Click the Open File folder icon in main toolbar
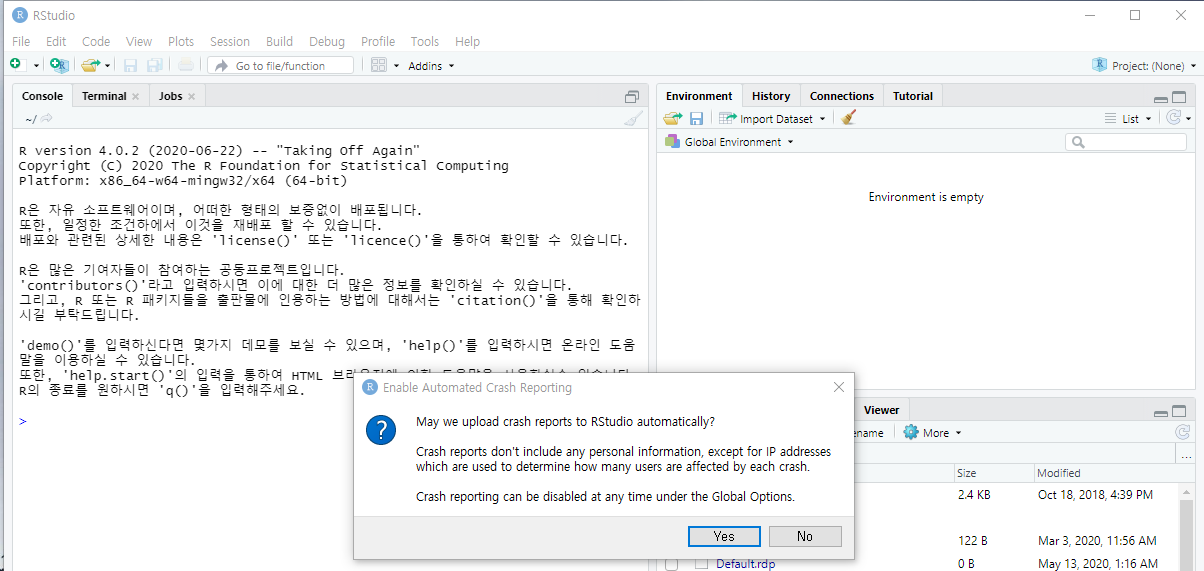This screenshot has height=571, width=1204. click(90, 65)
